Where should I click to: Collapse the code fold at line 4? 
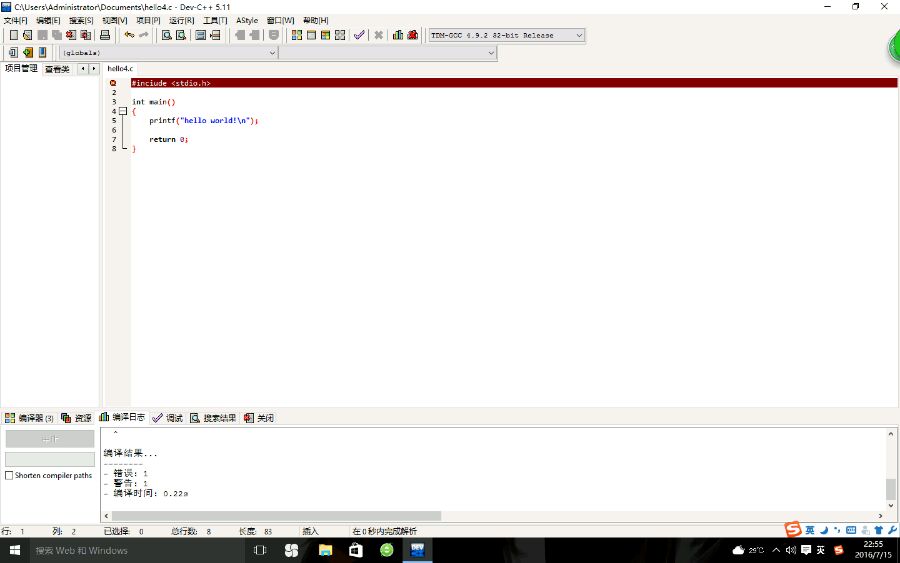point(123,111)
